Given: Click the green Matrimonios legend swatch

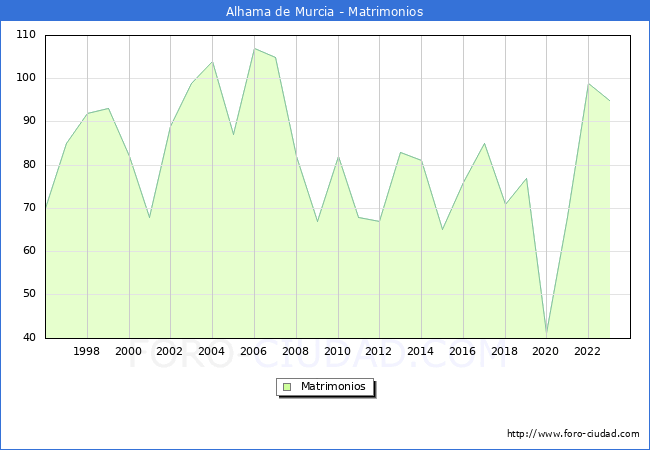Looking at the screenshot, I should (287, 387).
